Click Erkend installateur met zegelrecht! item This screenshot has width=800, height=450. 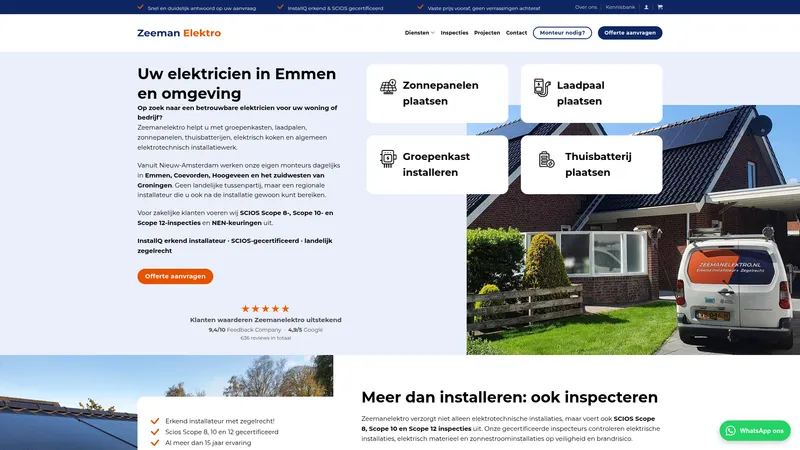click(219, 421)
